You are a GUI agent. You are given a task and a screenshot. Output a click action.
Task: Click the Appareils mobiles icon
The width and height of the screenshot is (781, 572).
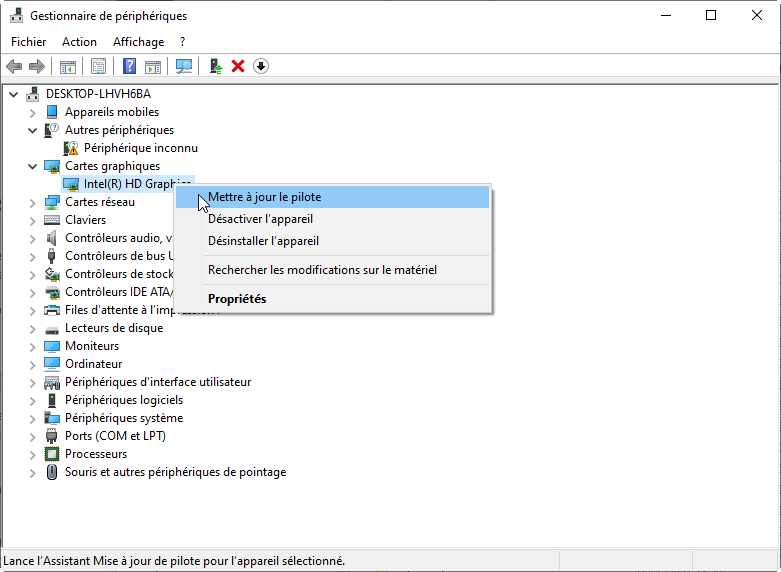pyautogui.click(x=52, y=112)
